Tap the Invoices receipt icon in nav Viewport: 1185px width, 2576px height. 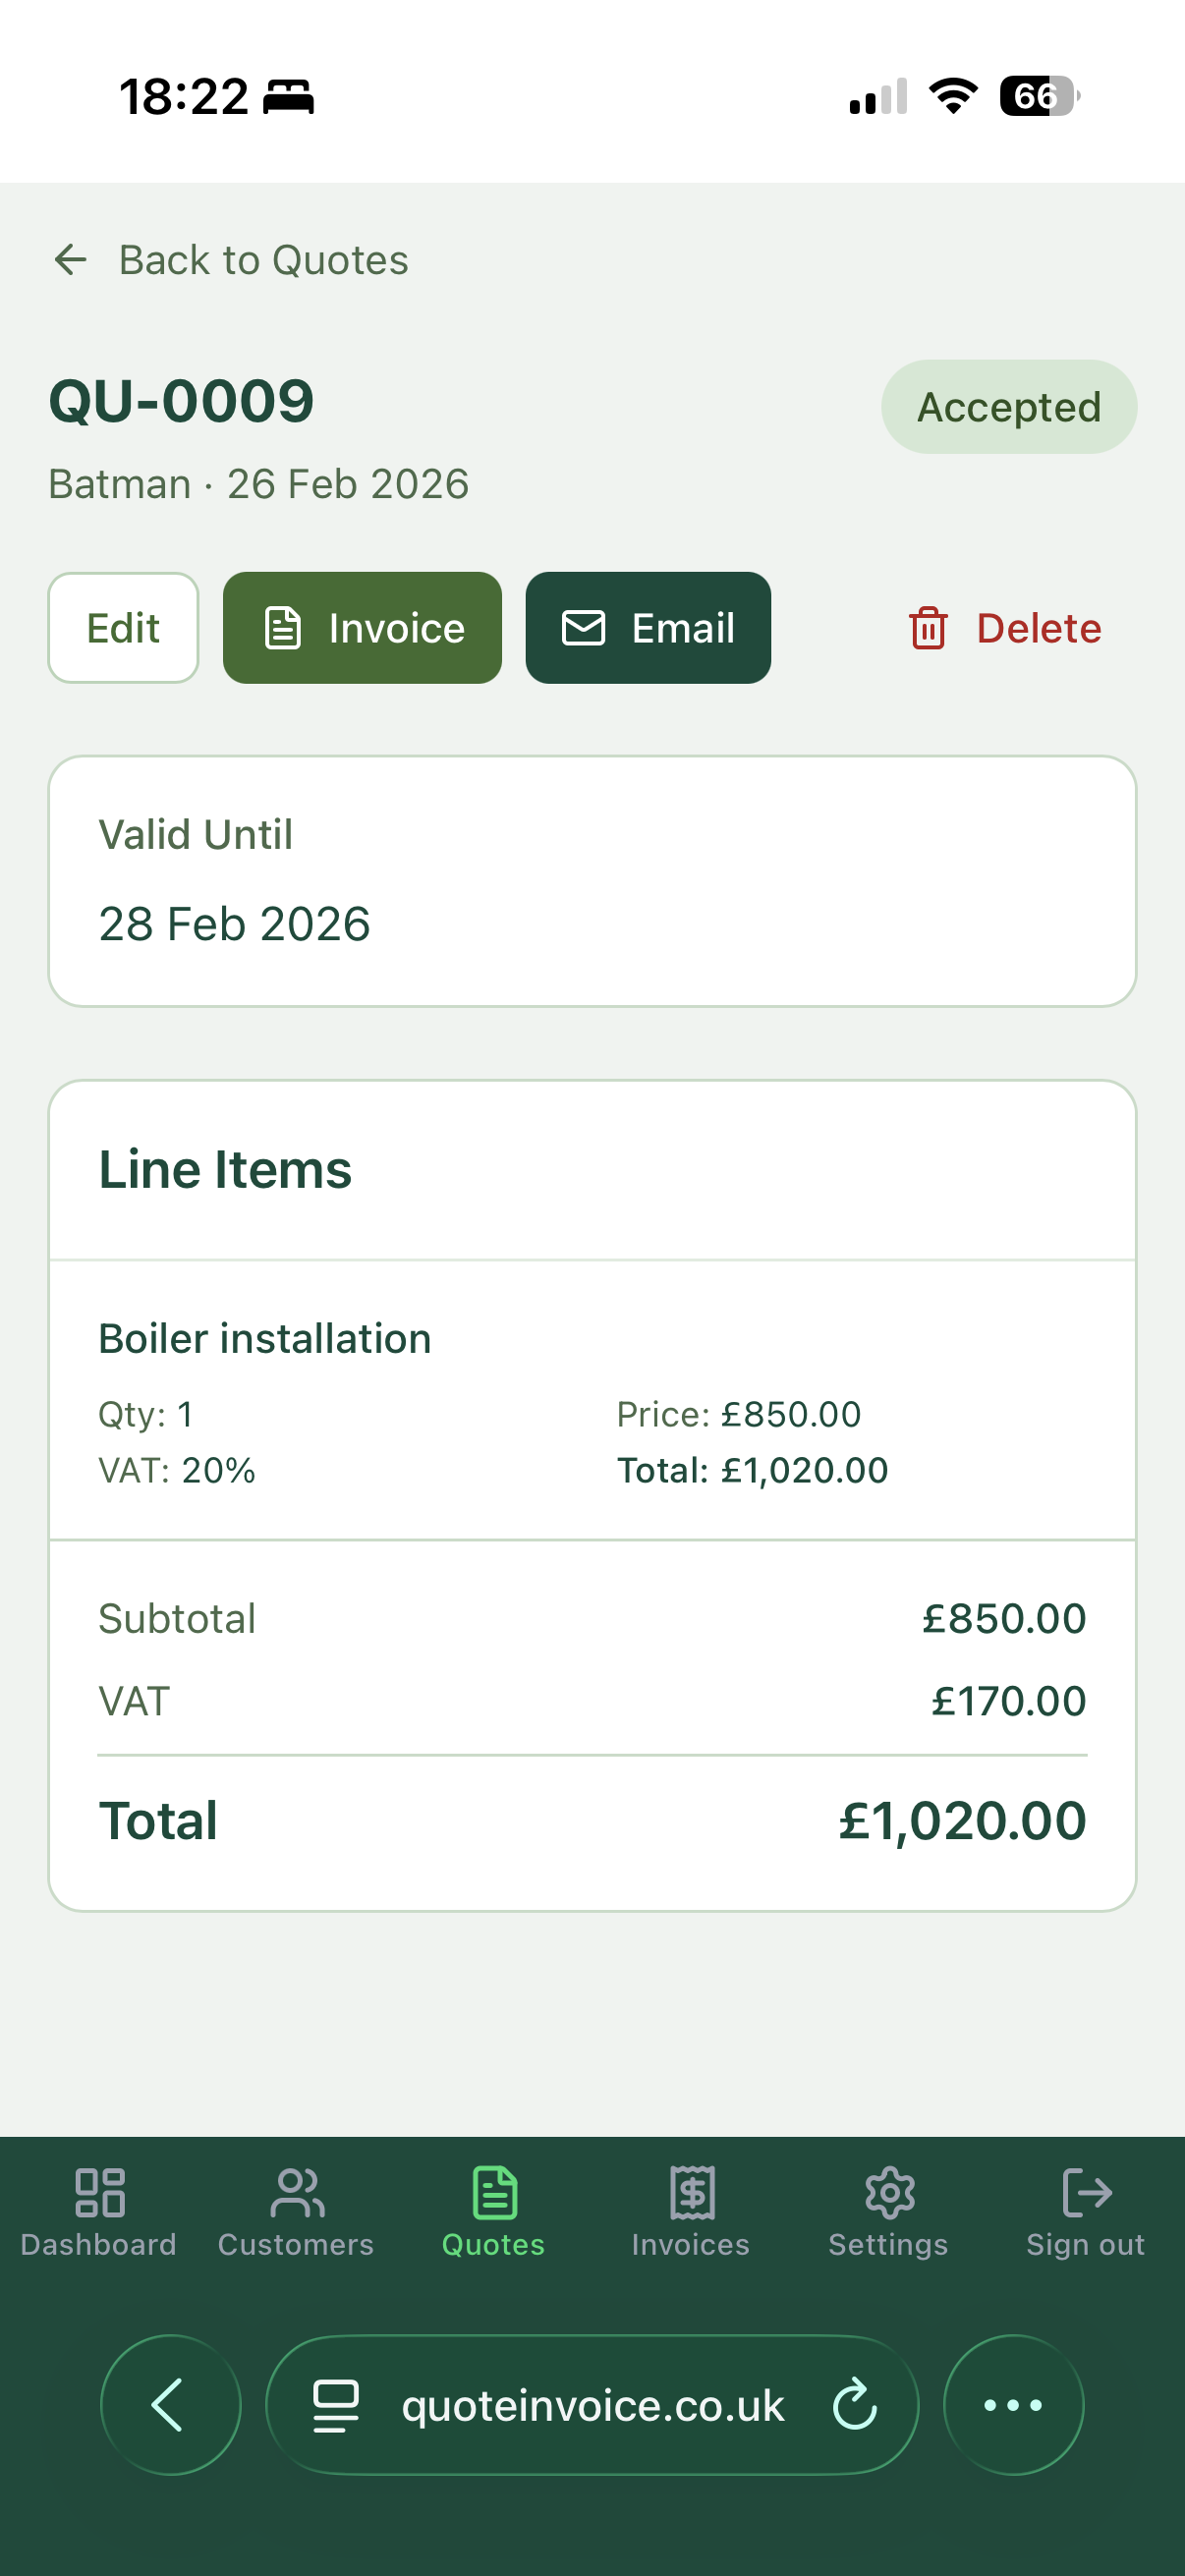(x=691, y=2191)
